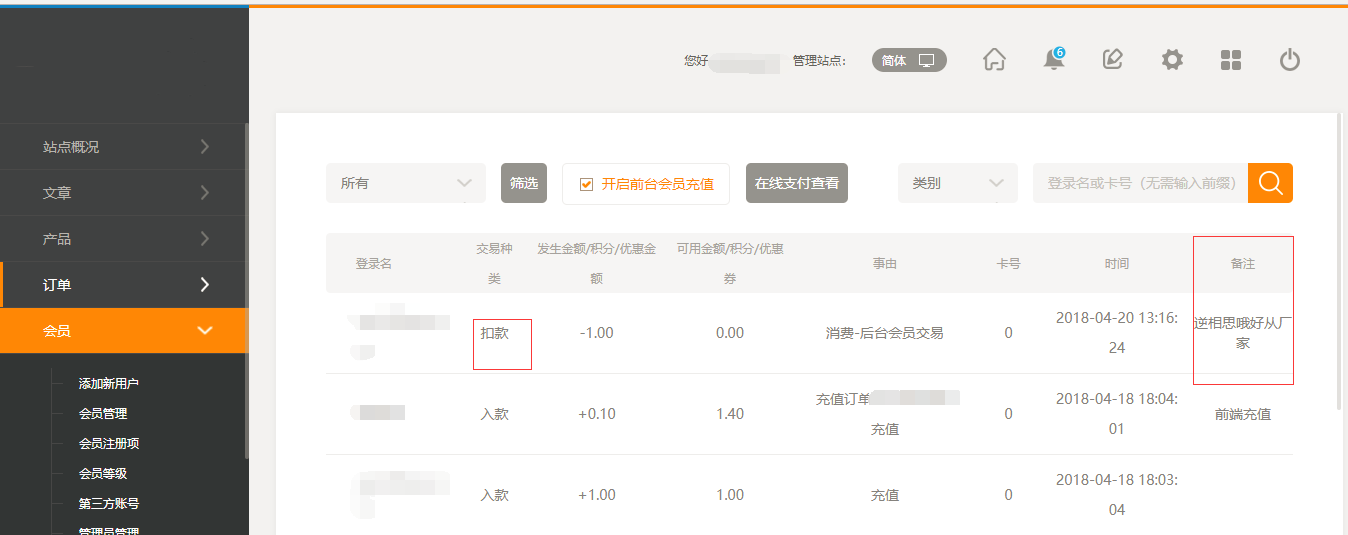Expand the 产品 sidebar section
The height and width of the screenshot is (535, 1348).
tap(124, 239)
